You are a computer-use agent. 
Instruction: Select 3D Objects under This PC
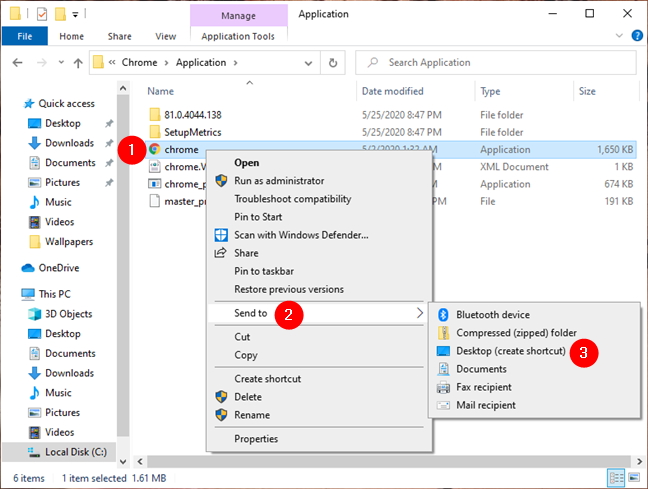coord(68,314)
